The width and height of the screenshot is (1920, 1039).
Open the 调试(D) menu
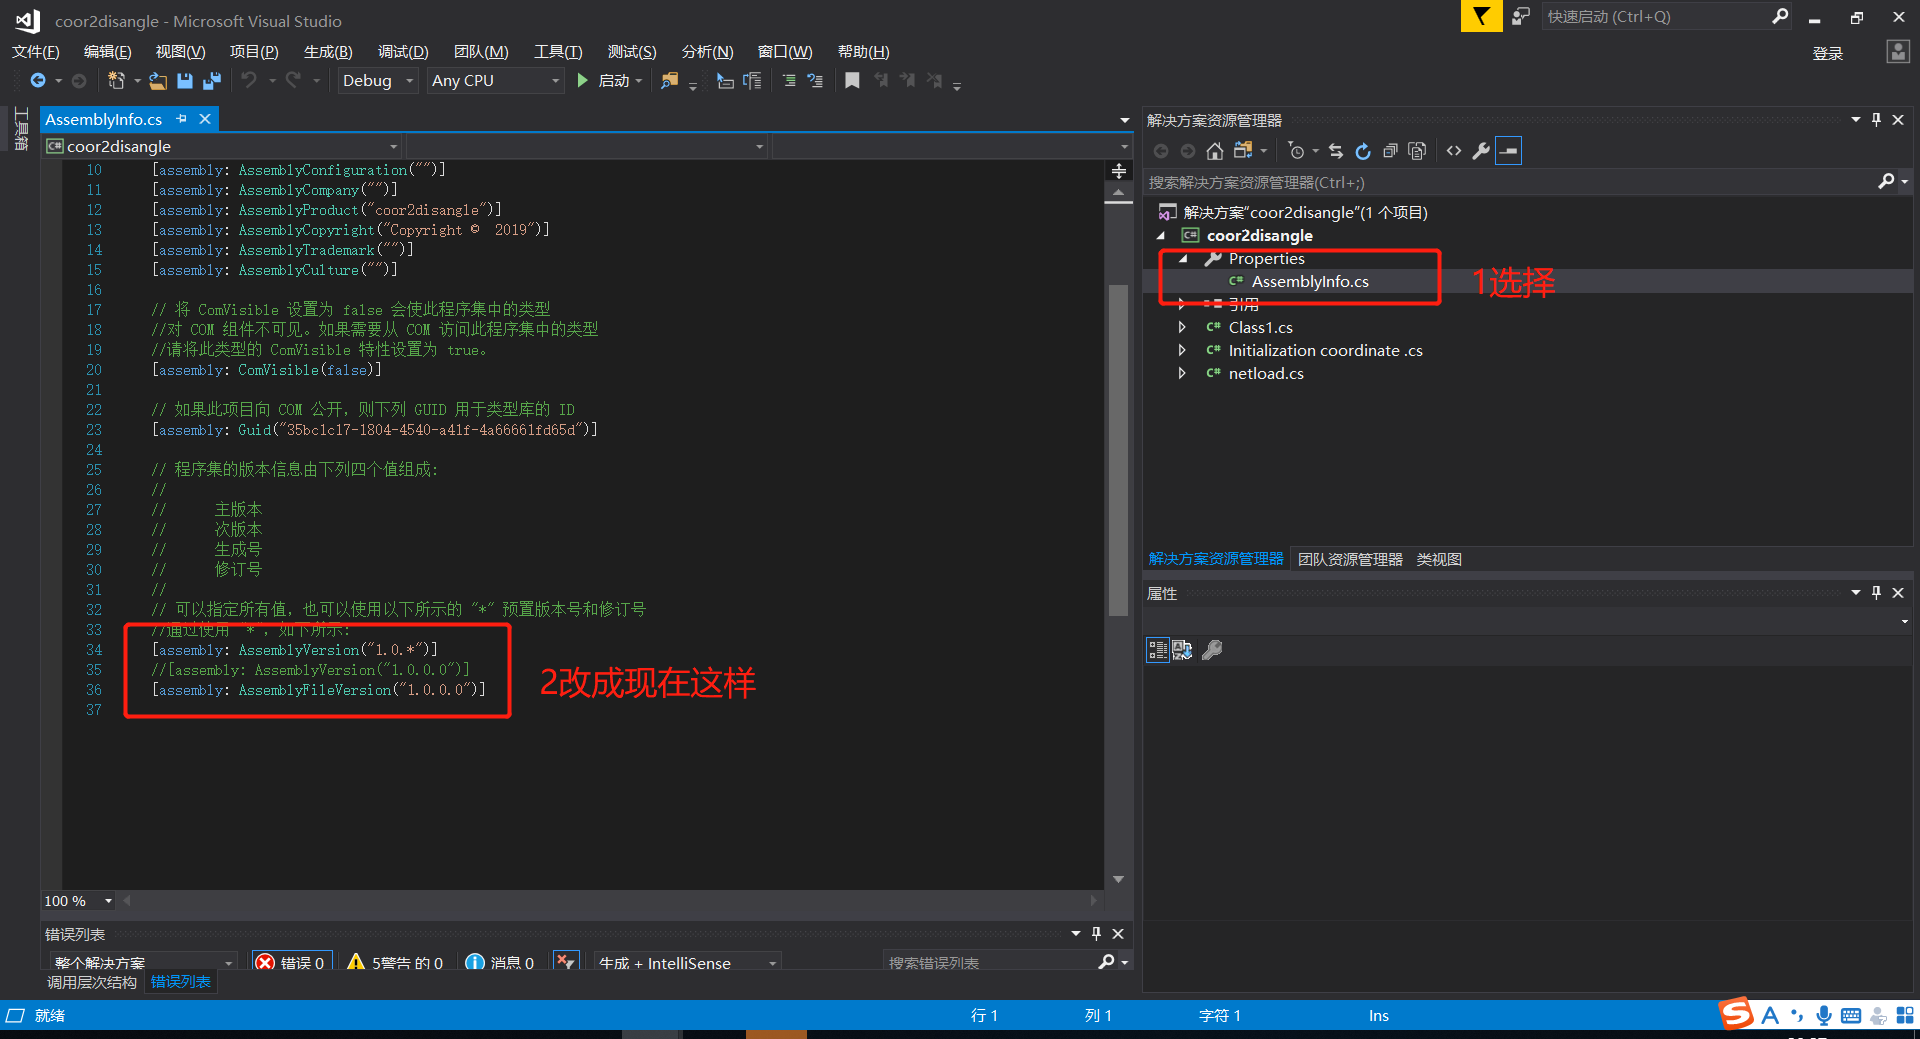tap(402, 51)
